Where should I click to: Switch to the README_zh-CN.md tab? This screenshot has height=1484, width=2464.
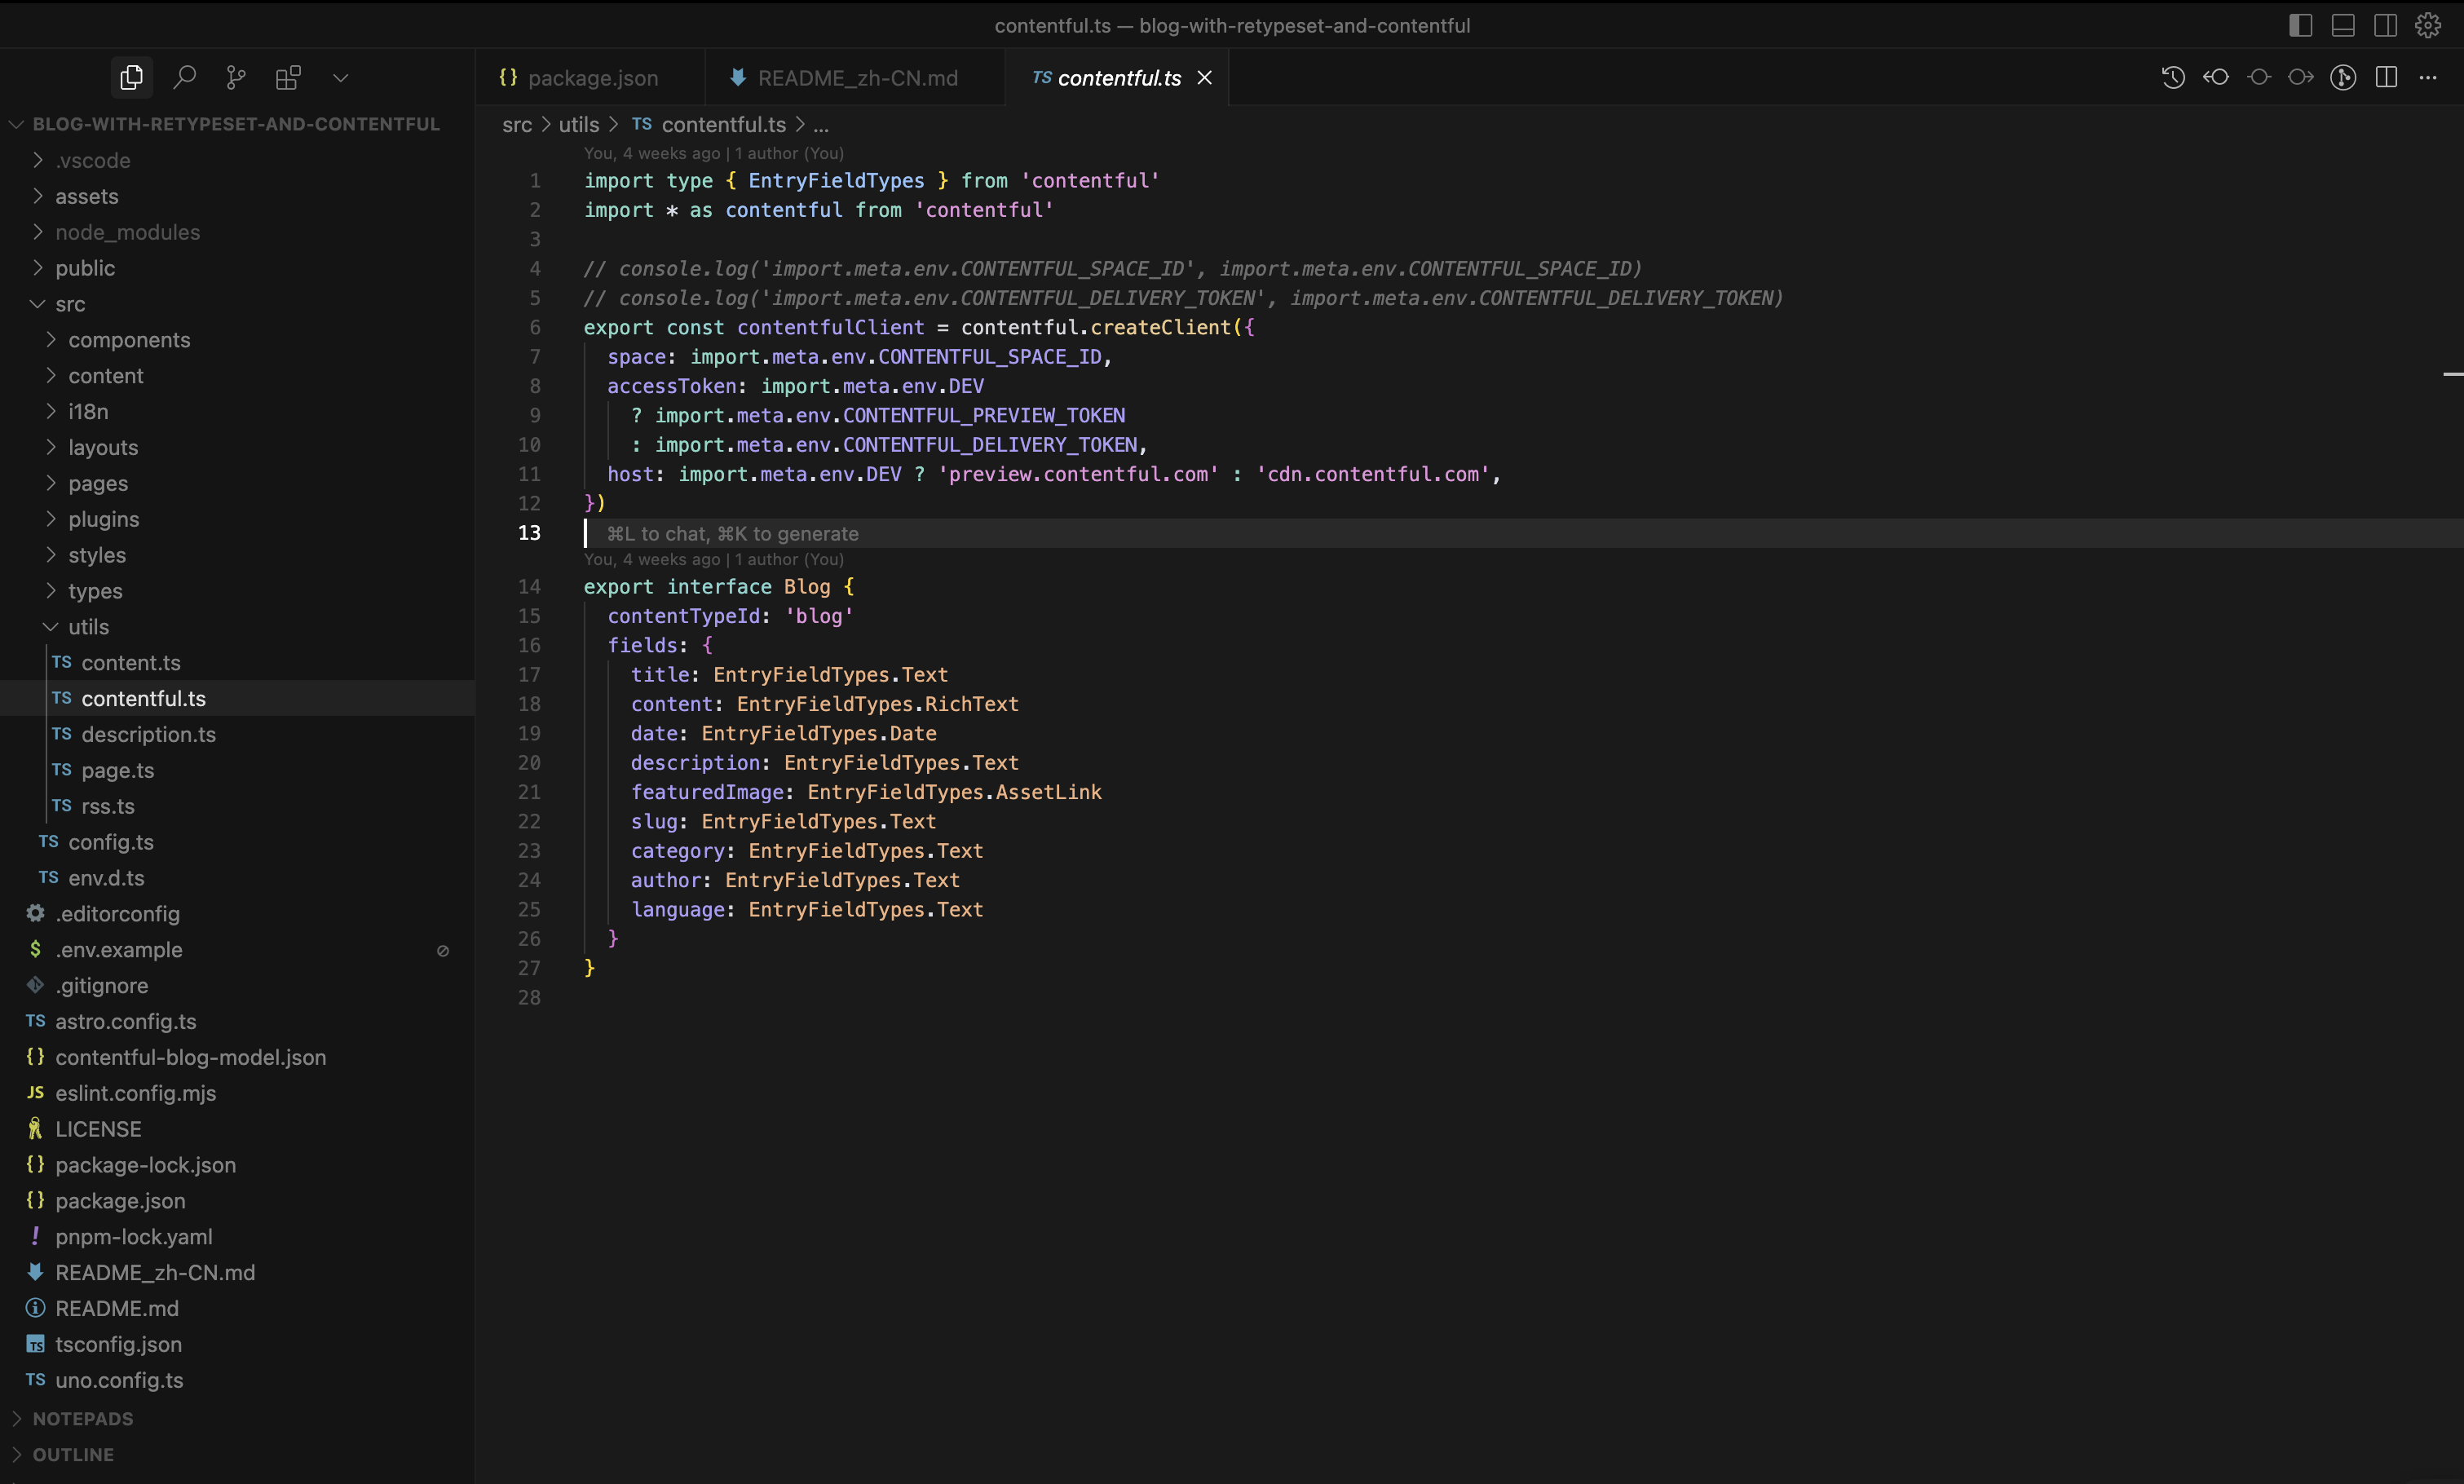click(857, 78)
